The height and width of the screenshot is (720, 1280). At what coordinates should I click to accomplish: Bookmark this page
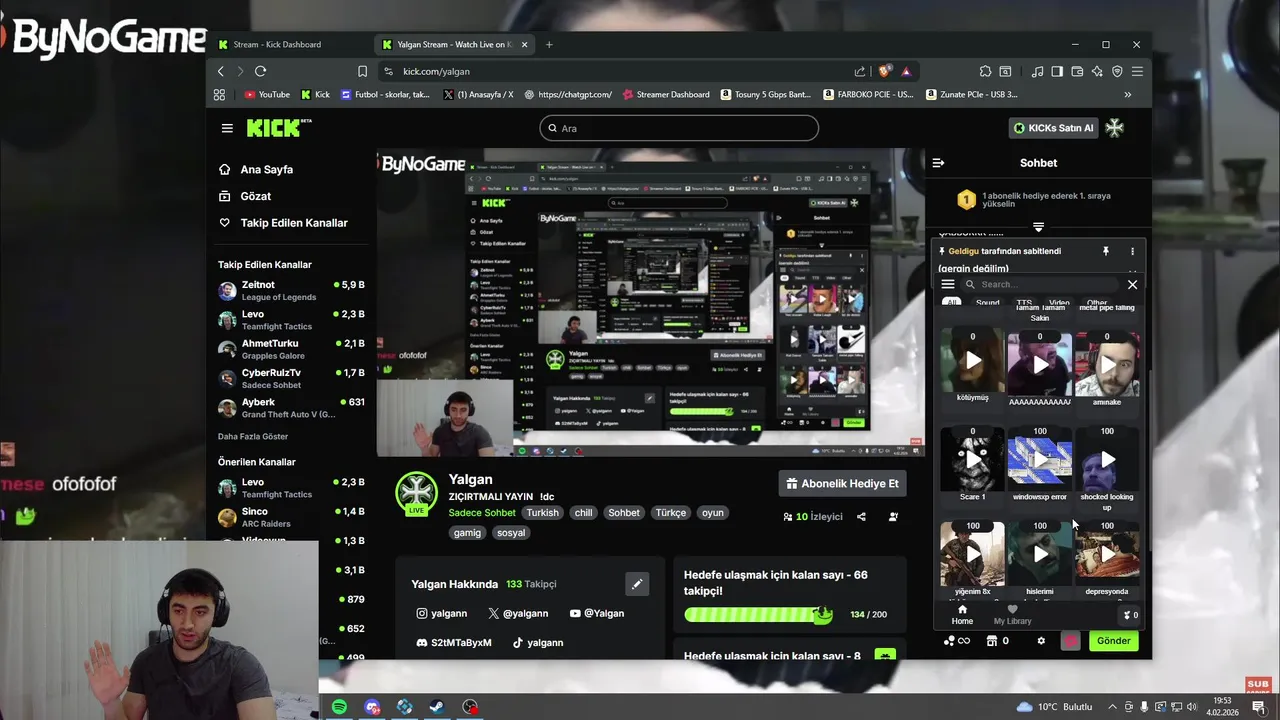362,71
